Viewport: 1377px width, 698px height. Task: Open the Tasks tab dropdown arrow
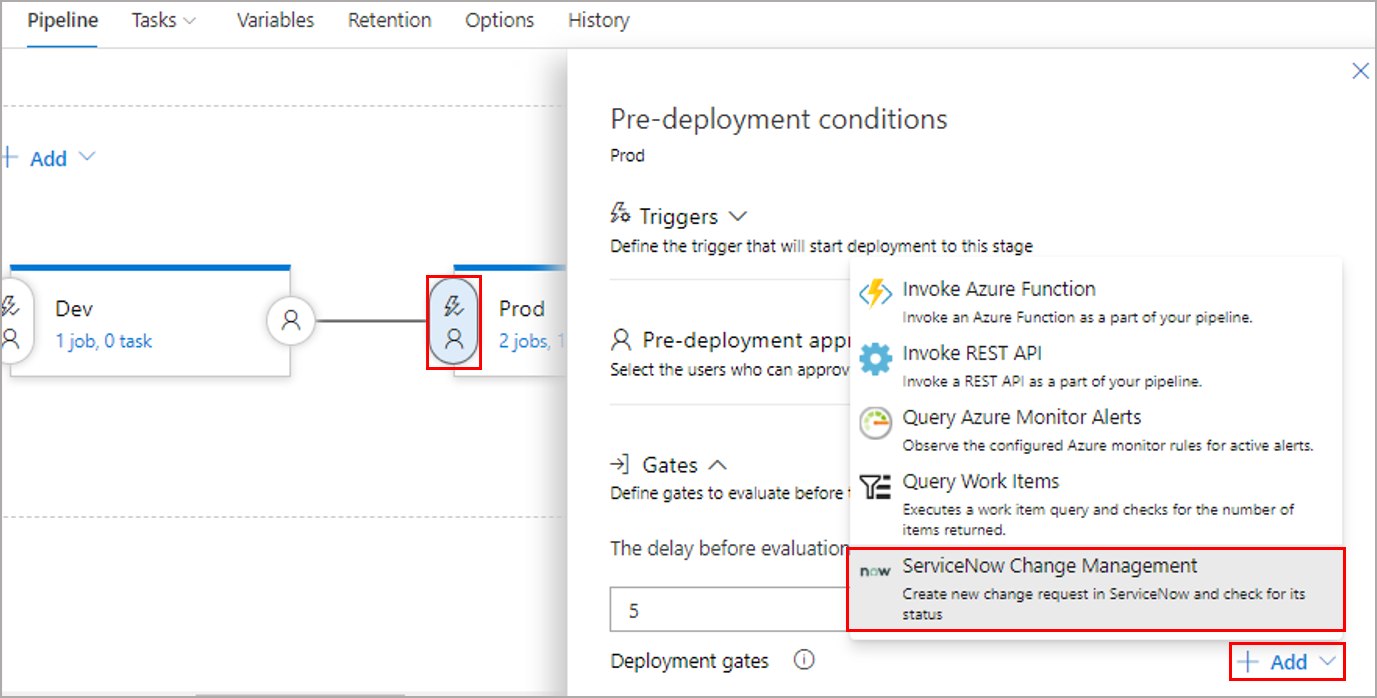pos(188,19)
